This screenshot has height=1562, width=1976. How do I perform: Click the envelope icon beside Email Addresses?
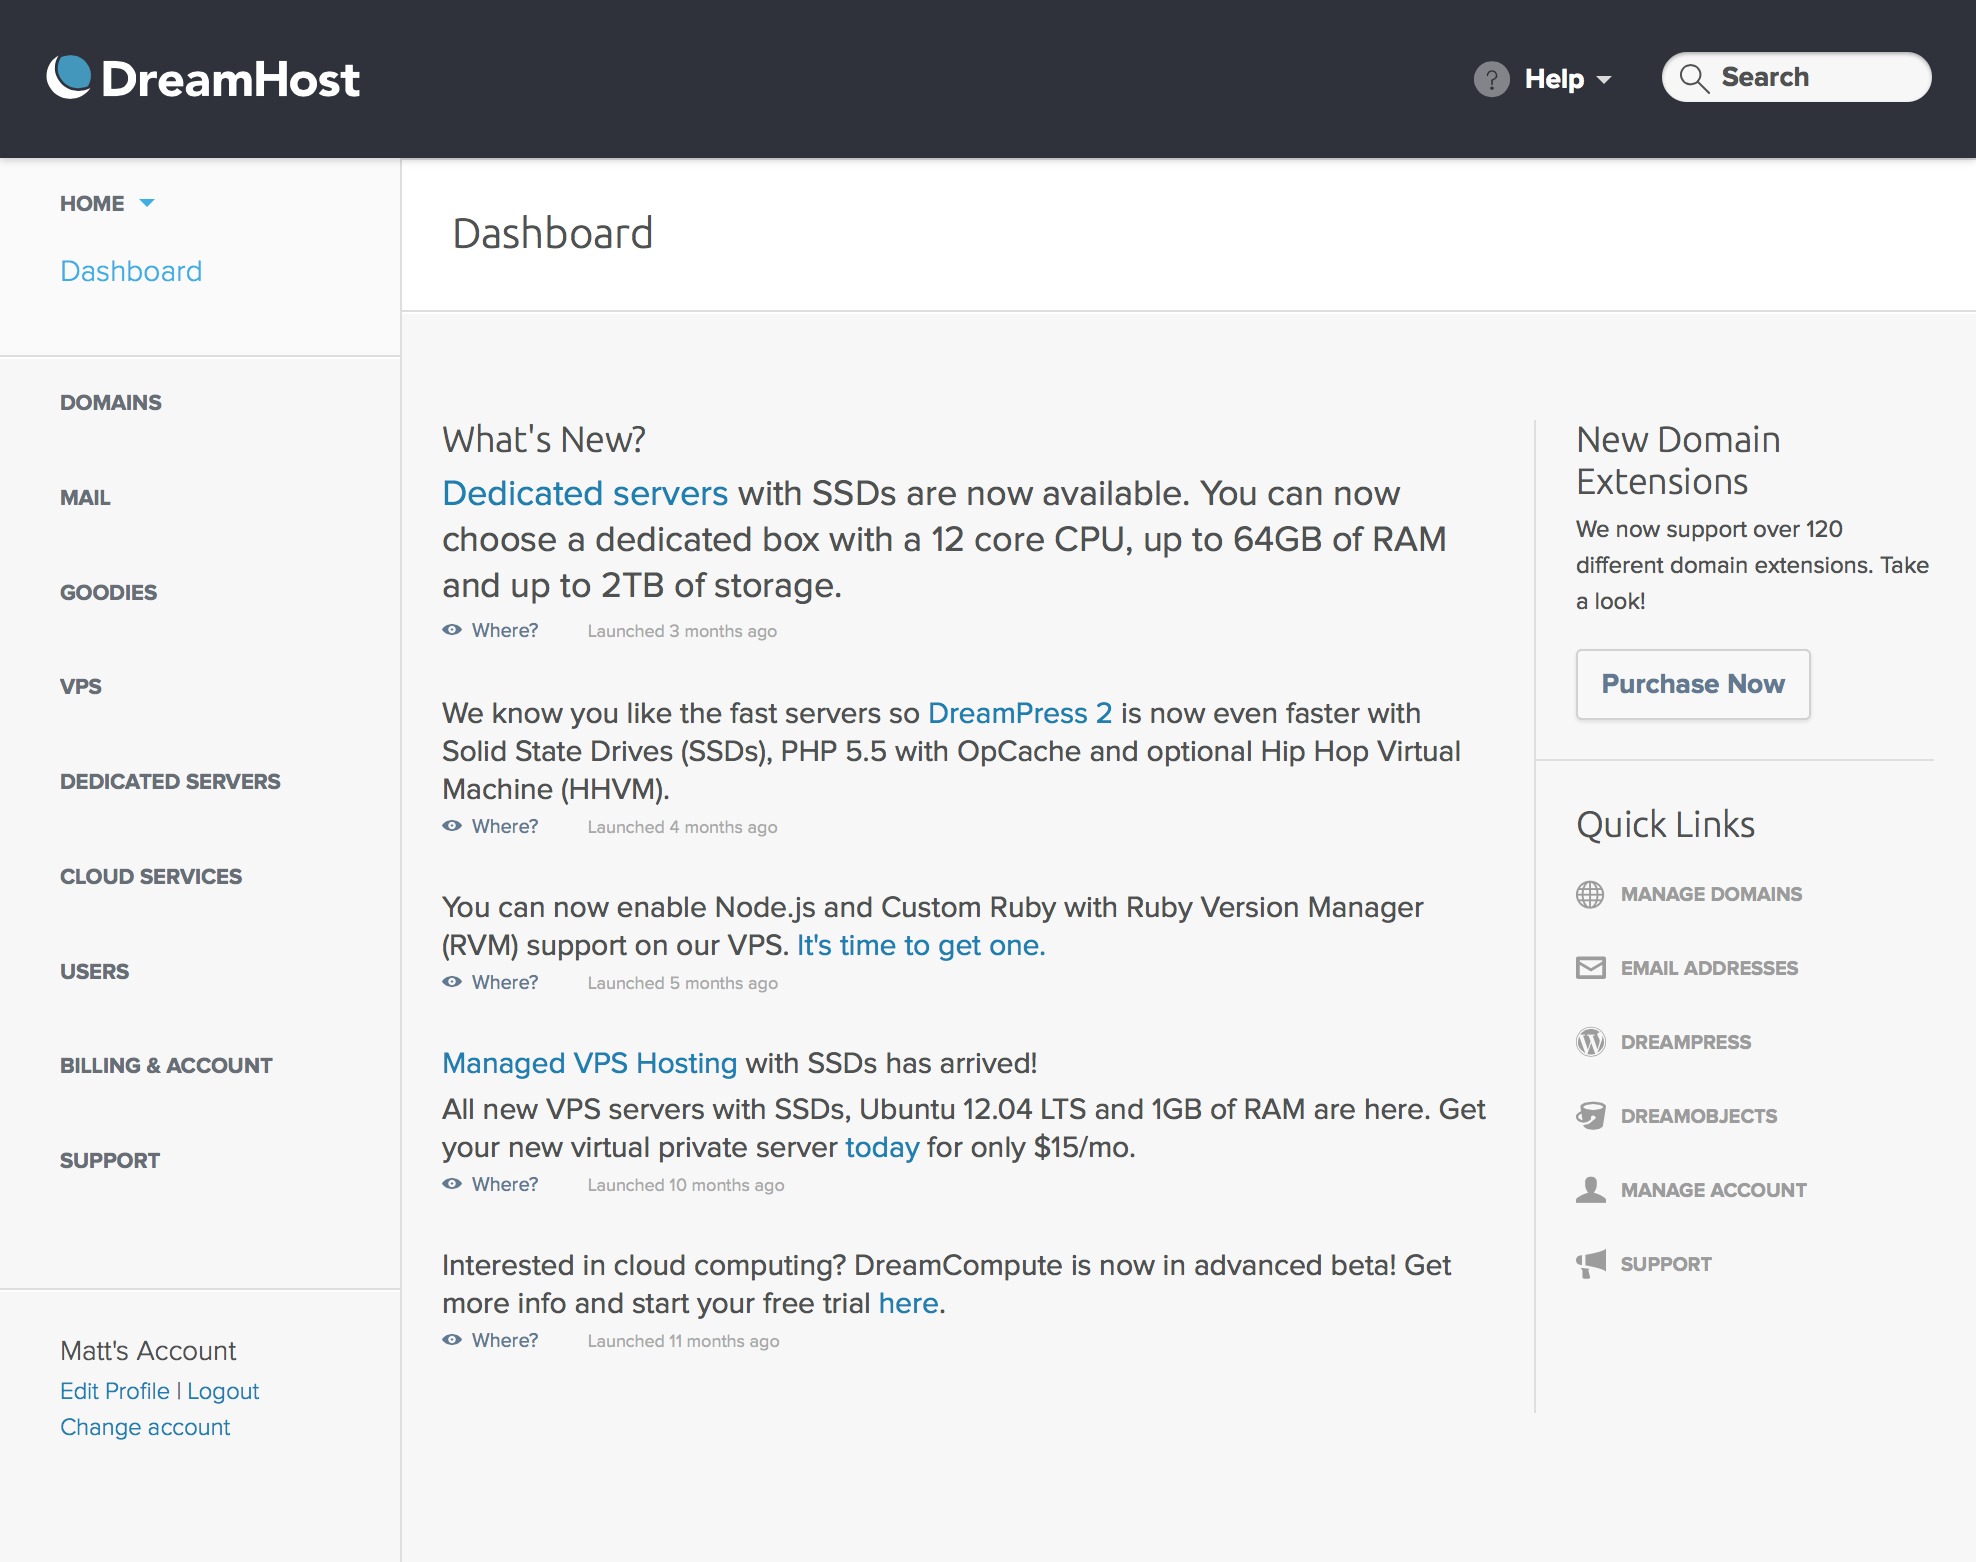click(x=1590, y=968)
